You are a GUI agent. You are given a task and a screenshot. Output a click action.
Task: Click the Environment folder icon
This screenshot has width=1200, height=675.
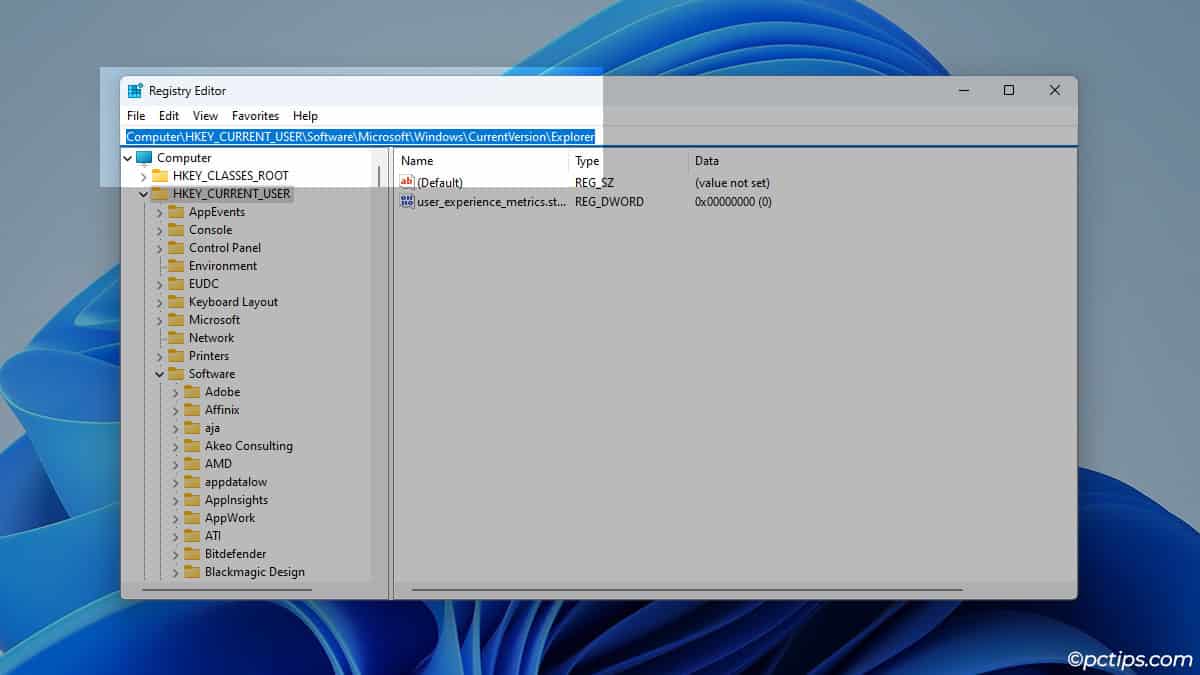(x=176, y=266)
